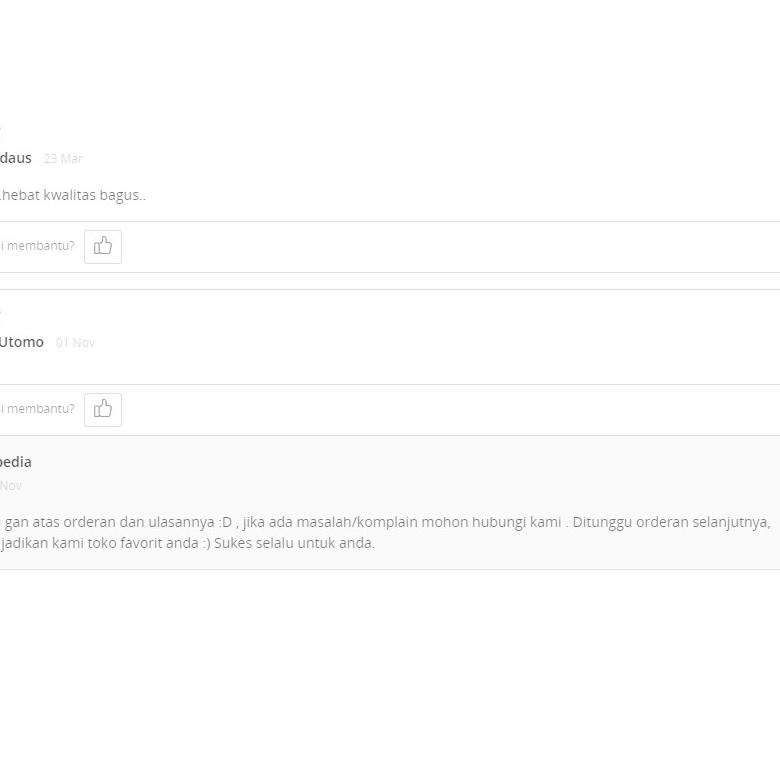Click 'membantu?' label under daus's review
780x780 pixels.
tap(40, 246)
